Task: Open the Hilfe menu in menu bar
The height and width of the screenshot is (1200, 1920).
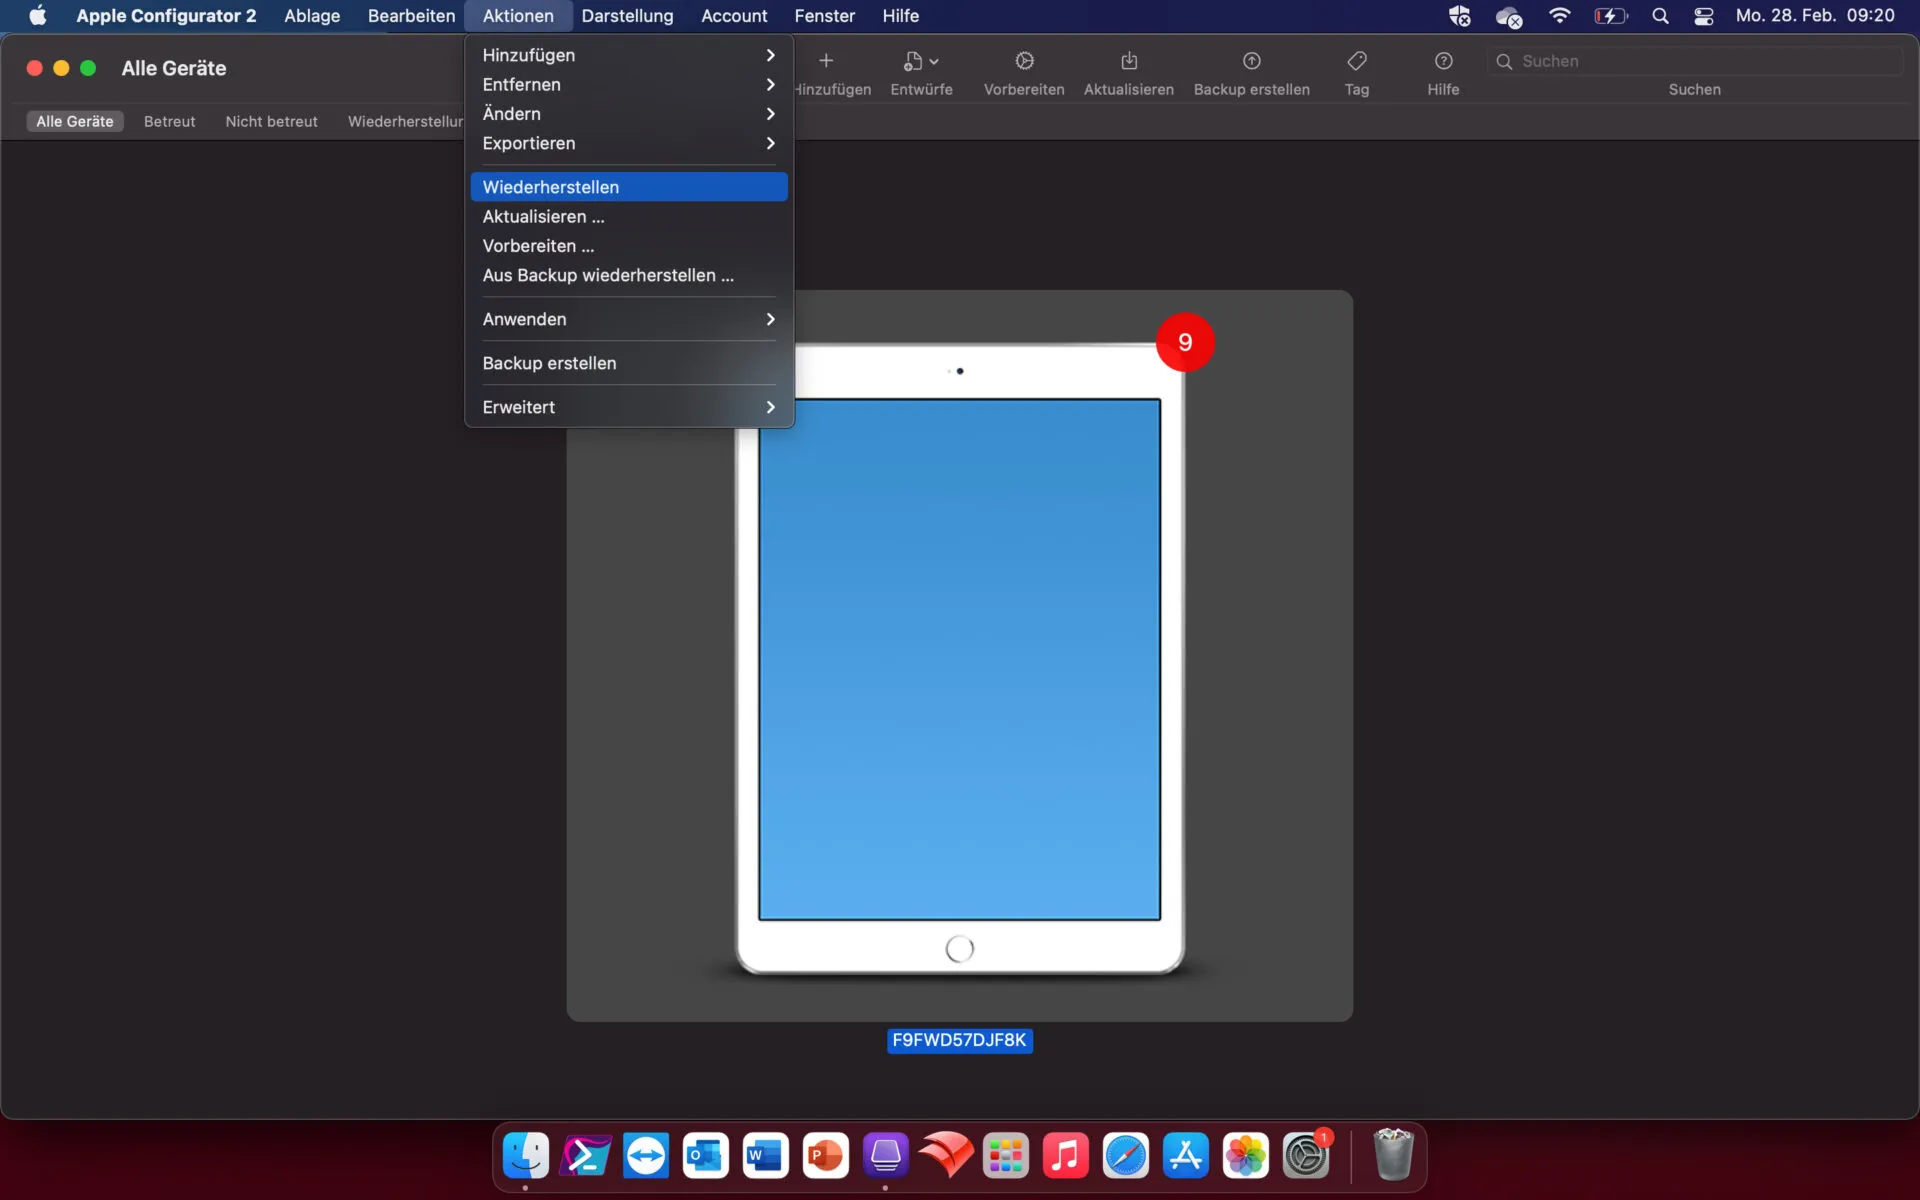Action: [900, 16]
